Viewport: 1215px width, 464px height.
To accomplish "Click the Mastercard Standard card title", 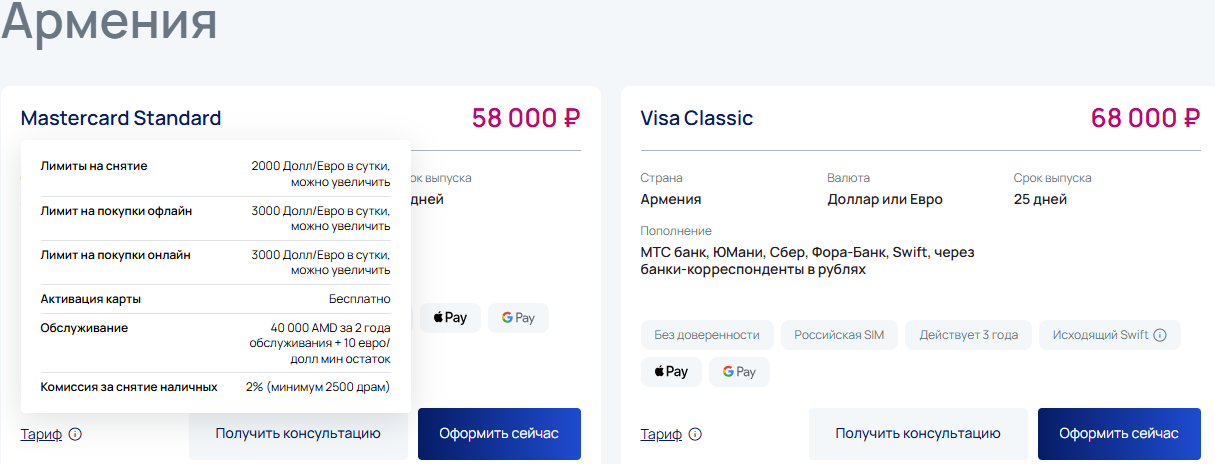I will (x=121, y=118).
